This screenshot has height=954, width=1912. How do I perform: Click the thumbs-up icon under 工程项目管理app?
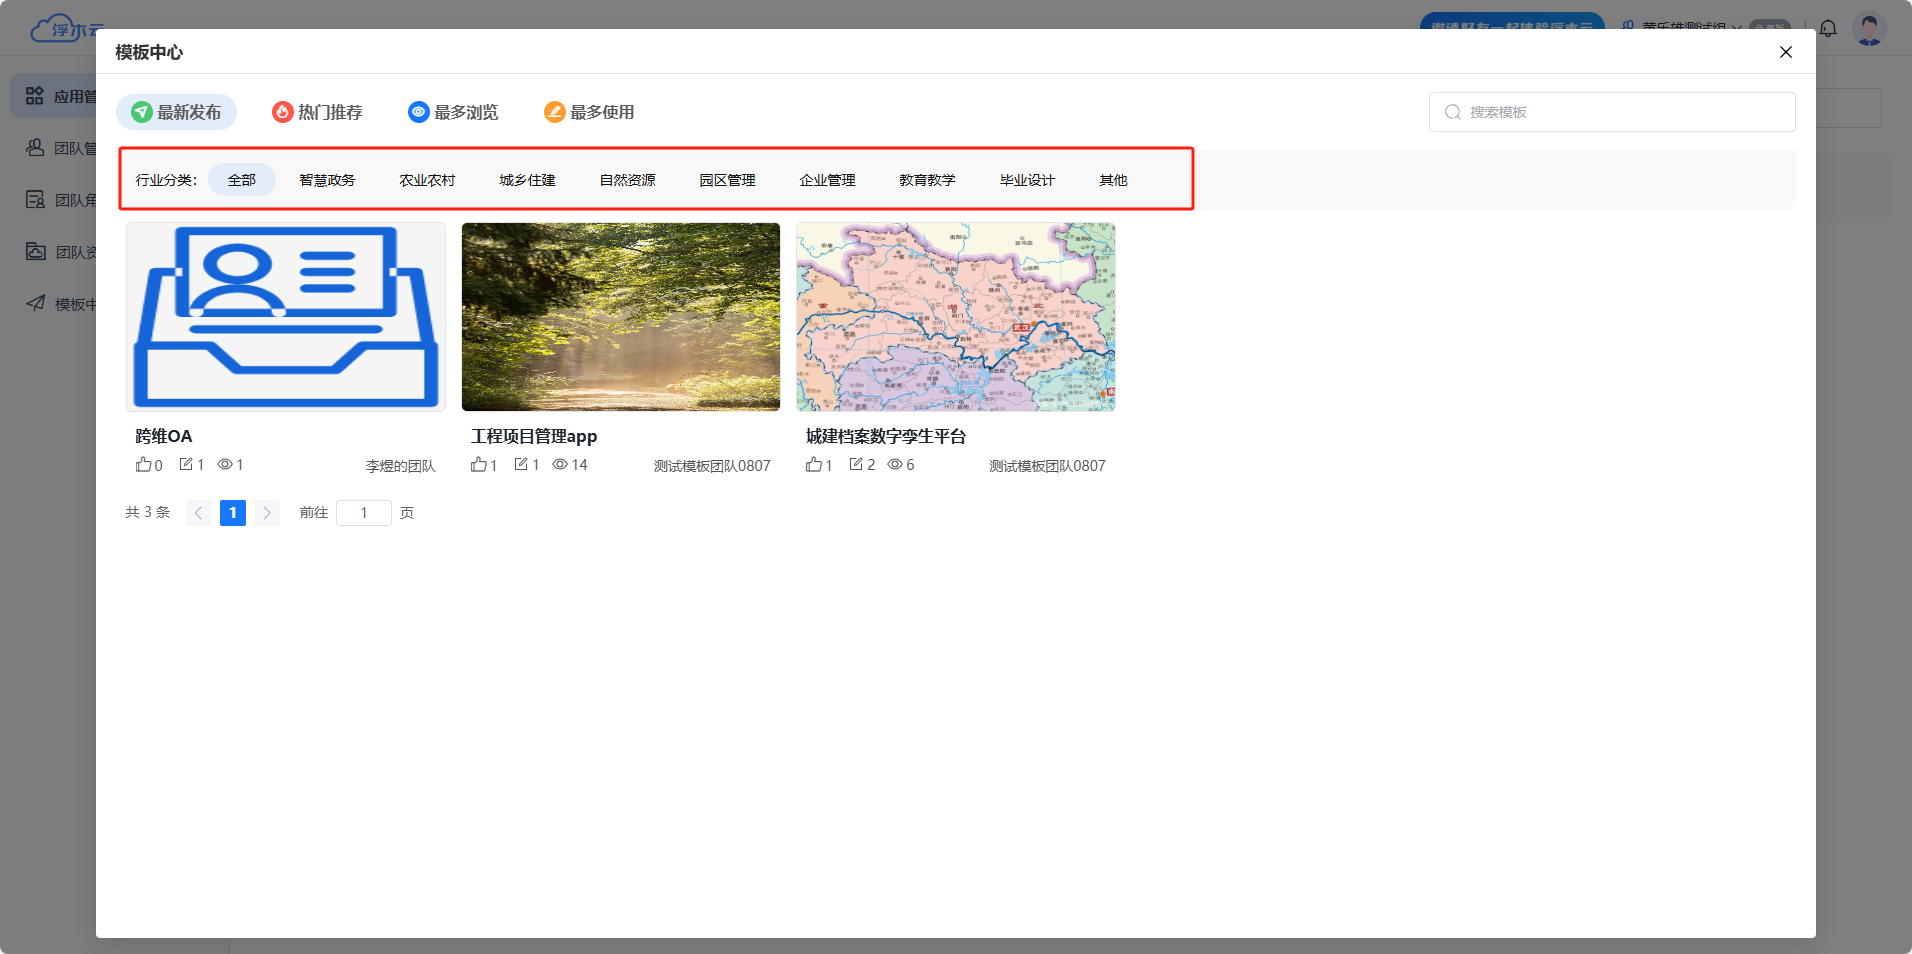coord(479,465)
